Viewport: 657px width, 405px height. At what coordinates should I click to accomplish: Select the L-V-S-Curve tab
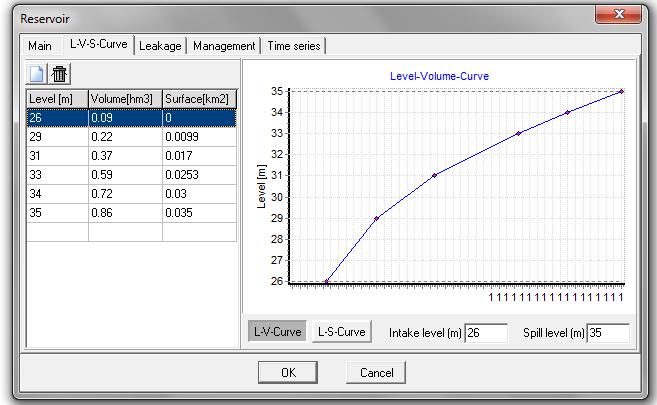click(99, 44)
